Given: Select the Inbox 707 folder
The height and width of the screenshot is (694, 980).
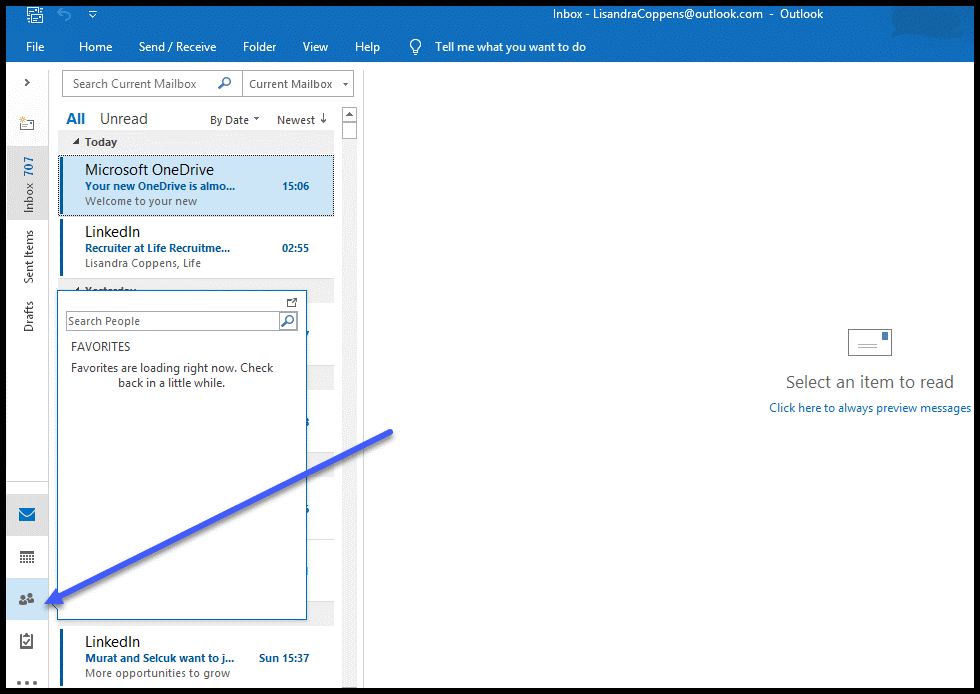Looking at the screenshot, I should 28,184.
